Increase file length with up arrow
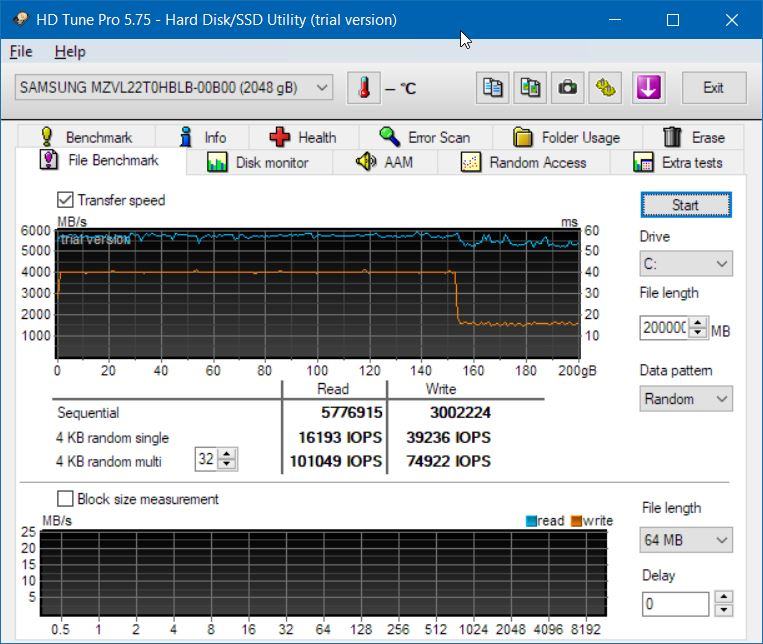The height and width of the screenshot is (644, 763). point(698,322)
